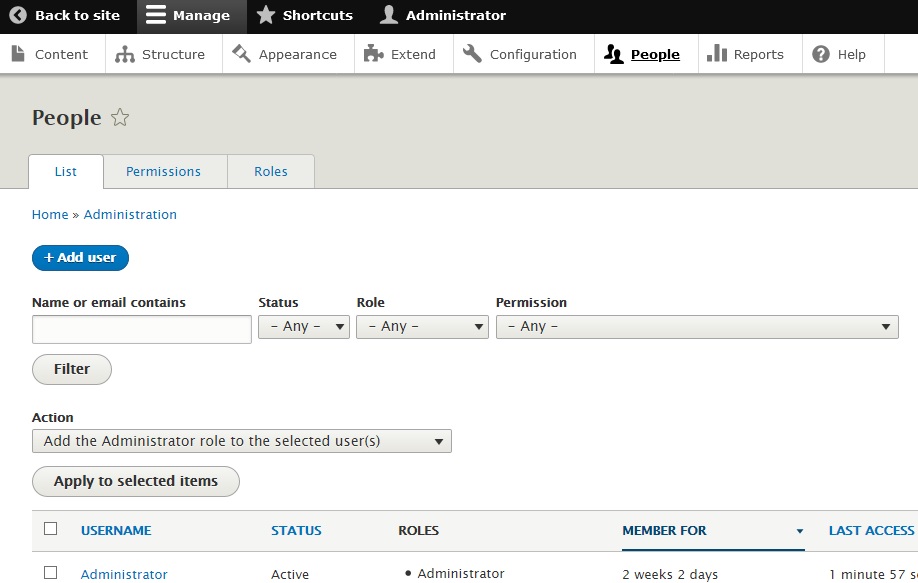Viewport: 918px width, 583px height.
Task: Focus the Name or email contains field
Action: click(x=142, y=330)
